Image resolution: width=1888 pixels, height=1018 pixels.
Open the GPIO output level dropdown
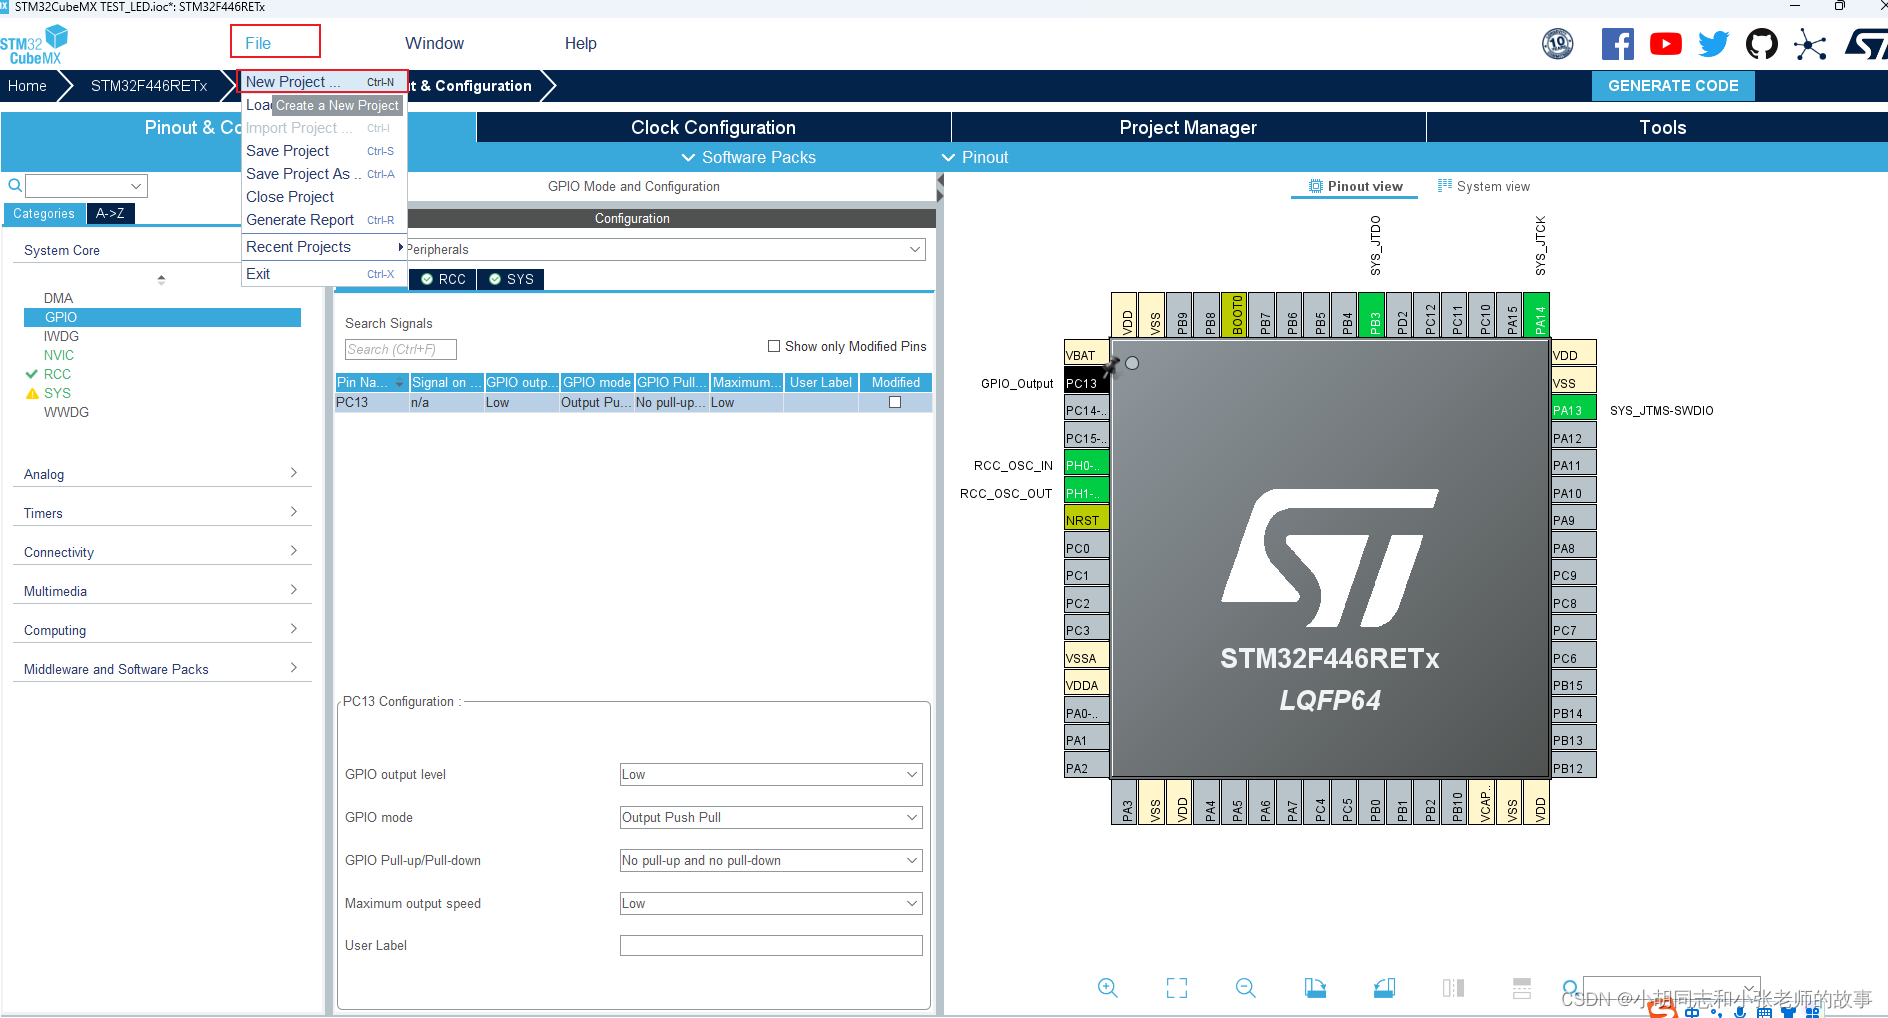click(x=771, y=775)
